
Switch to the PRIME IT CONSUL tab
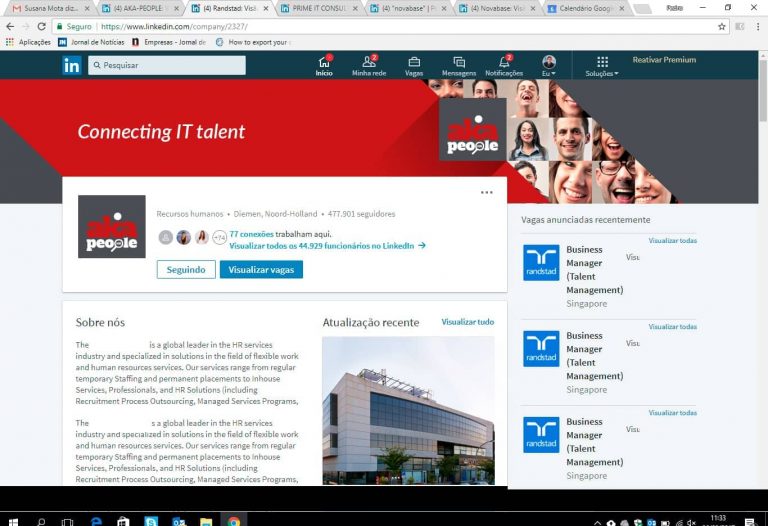pos(319,8)
